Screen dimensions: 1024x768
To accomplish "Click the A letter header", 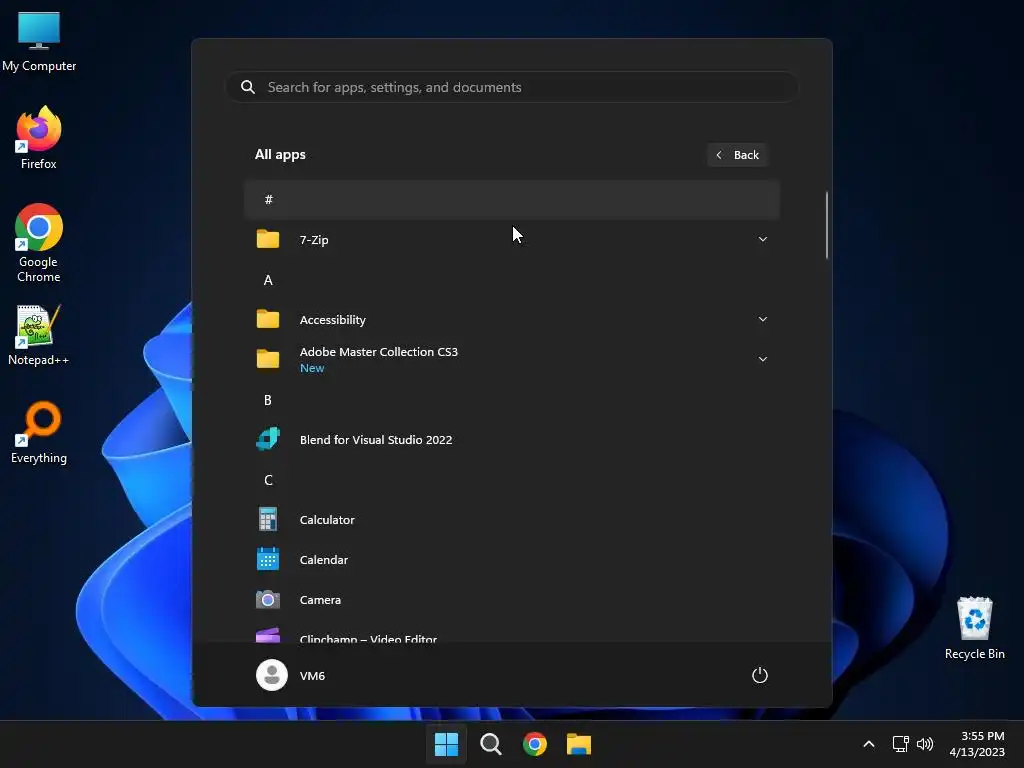I will [x=268, y=280].
